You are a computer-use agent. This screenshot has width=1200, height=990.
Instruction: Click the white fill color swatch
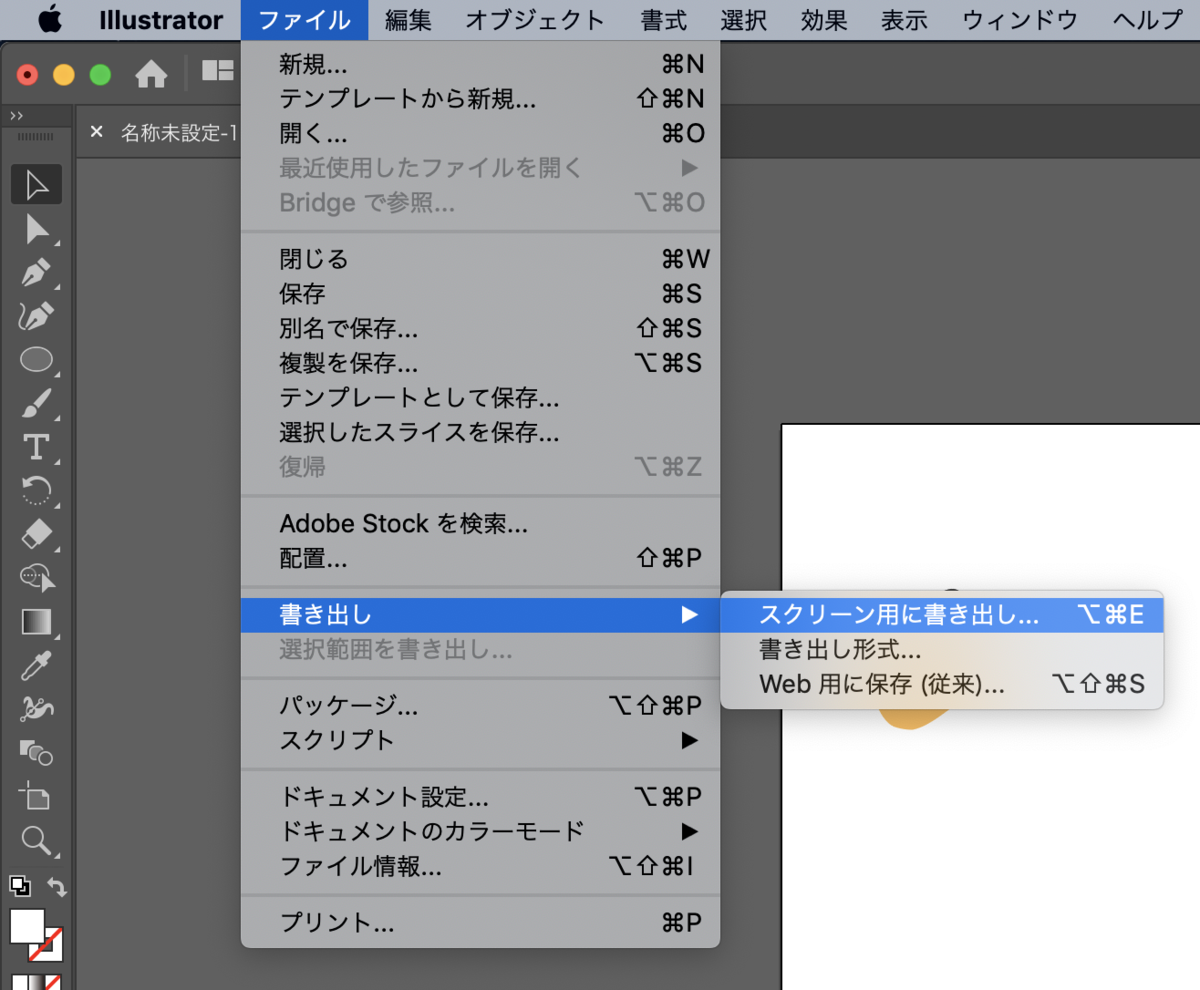point(27,926)
